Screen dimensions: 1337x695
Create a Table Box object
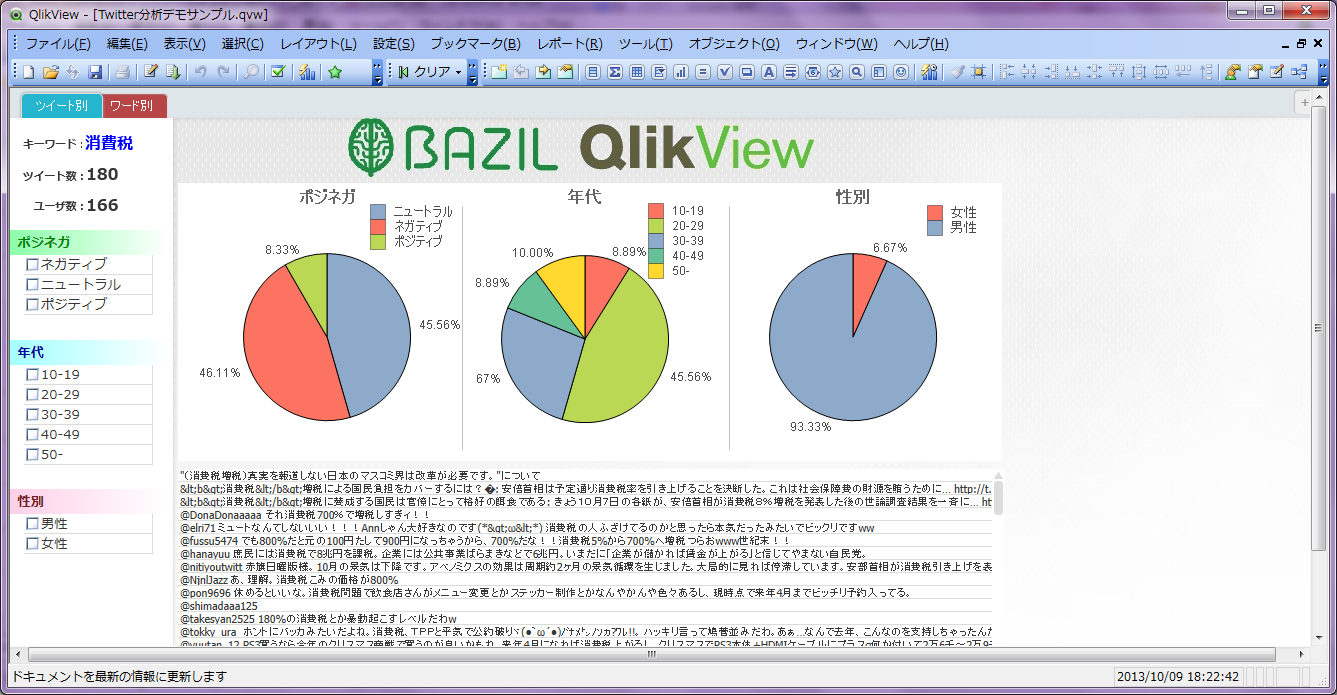pos(637,72)
